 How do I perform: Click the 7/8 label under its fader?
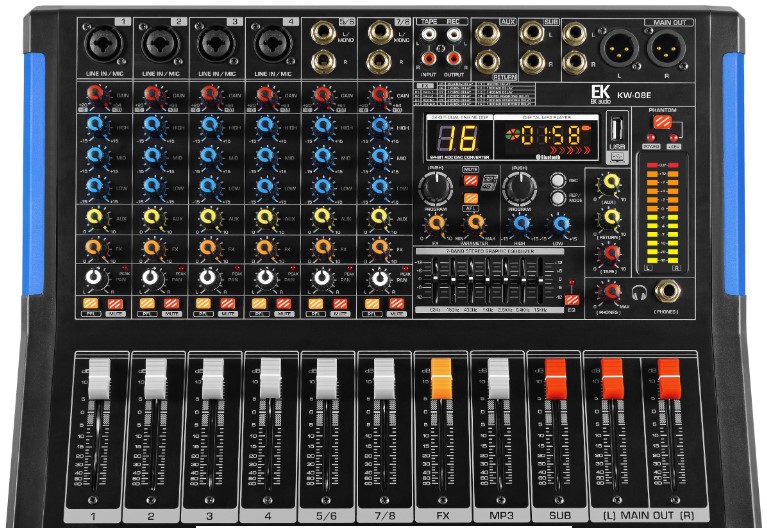point(384,516)
